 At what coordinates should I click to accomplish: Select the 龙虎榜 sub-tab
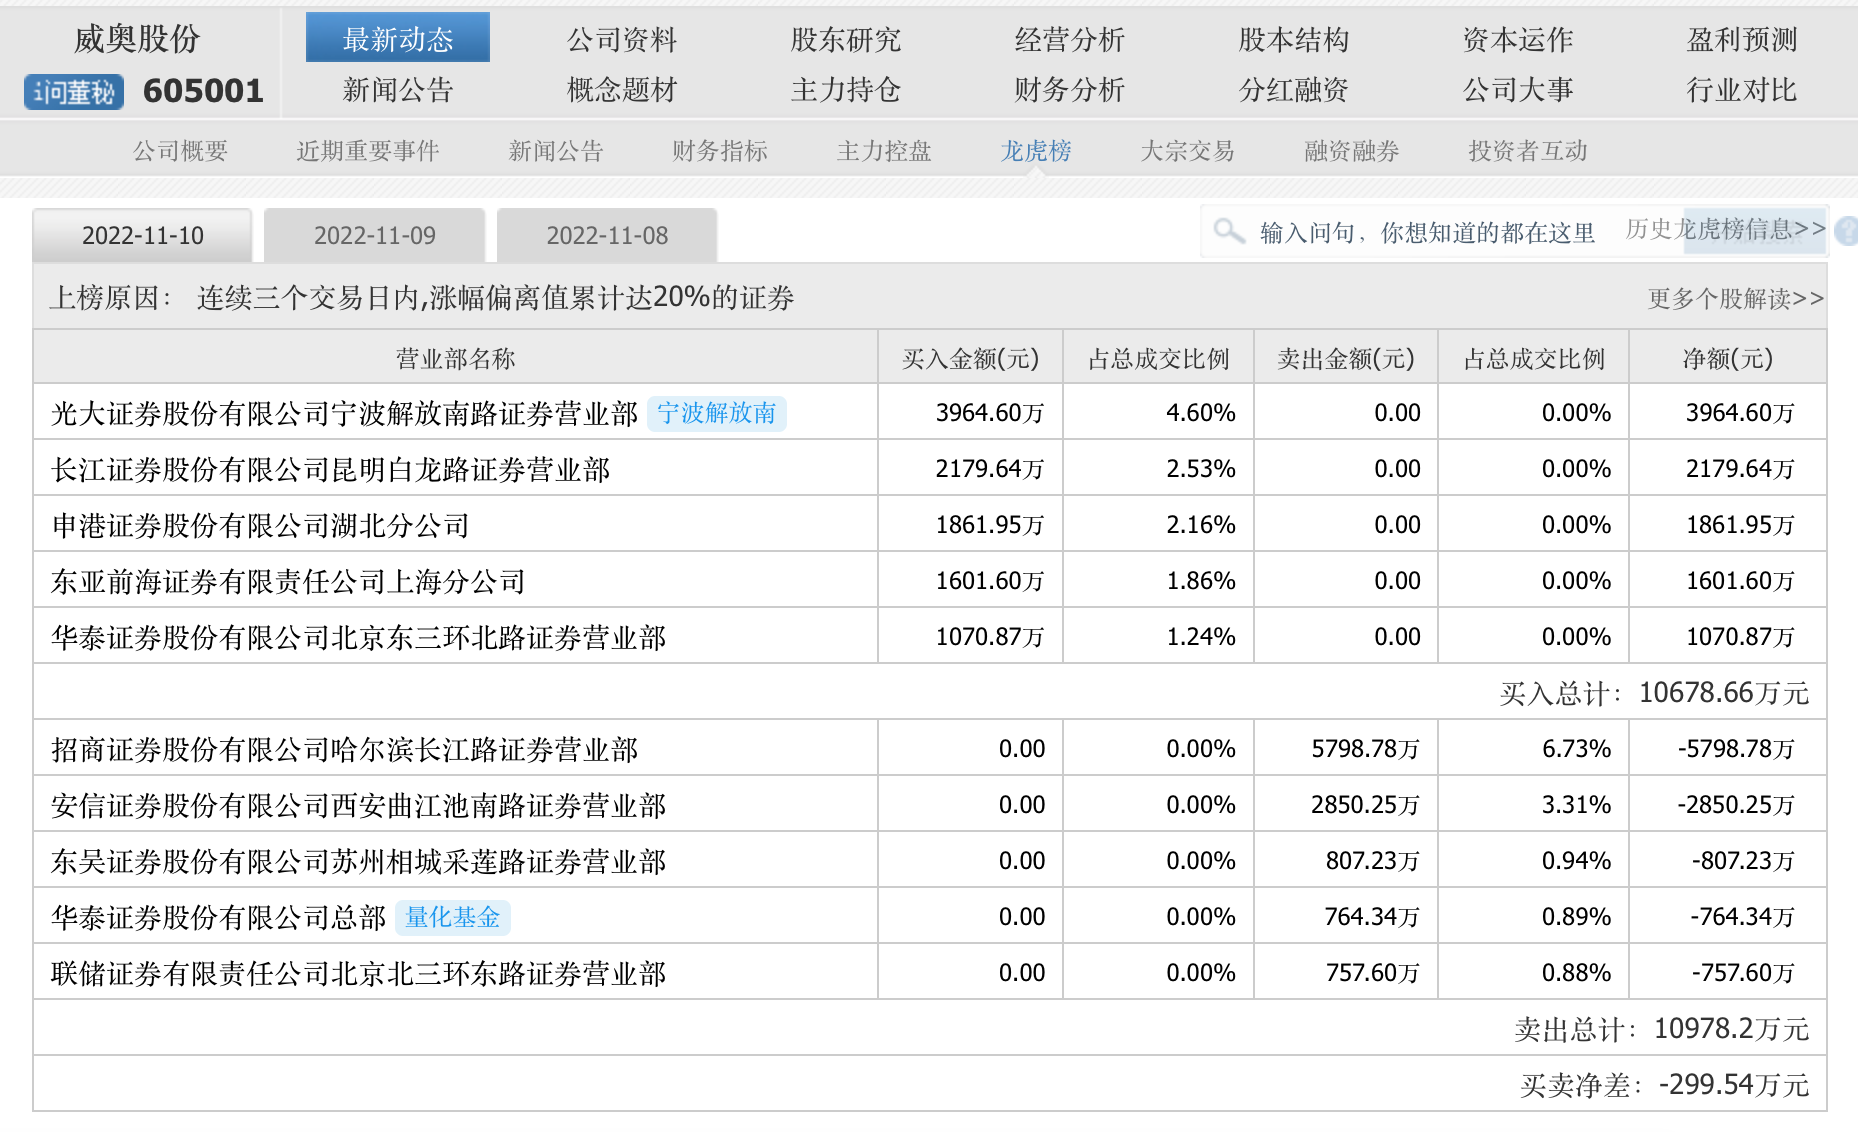click(x=1035, y=151)
